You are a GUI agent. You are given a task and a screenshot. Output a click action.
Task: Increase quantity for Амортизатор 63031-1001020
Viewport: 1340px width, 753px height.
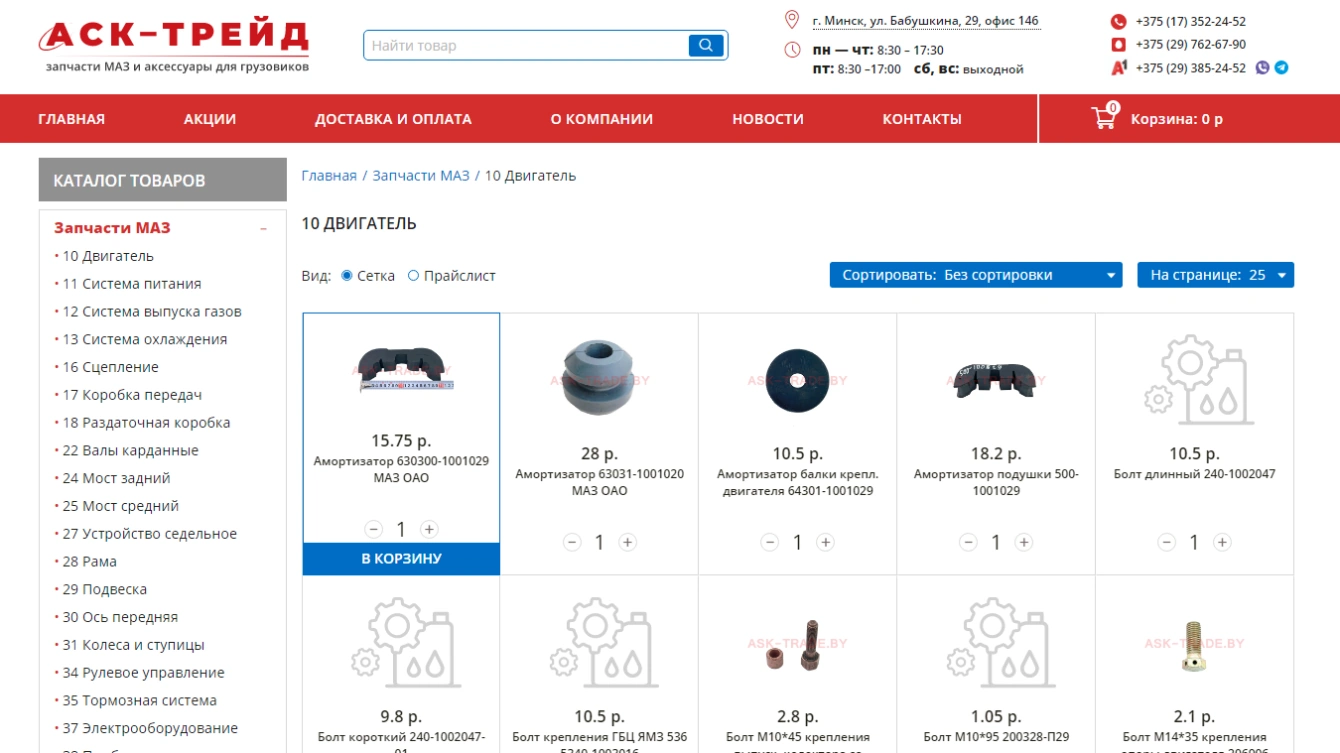(x=627, y=542)
